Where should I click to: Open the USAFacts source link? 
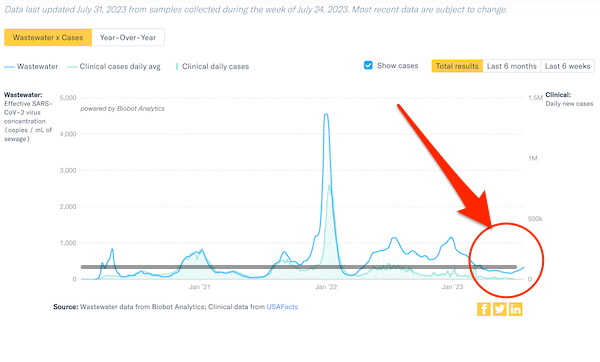282,307
